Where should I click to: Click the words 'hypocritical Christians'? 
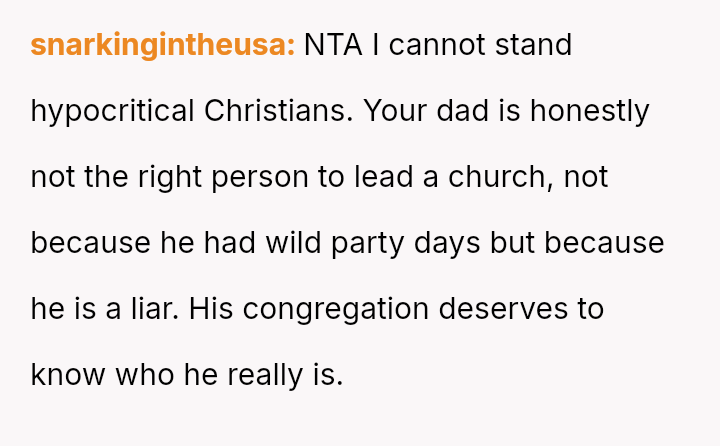coord(192,111)
